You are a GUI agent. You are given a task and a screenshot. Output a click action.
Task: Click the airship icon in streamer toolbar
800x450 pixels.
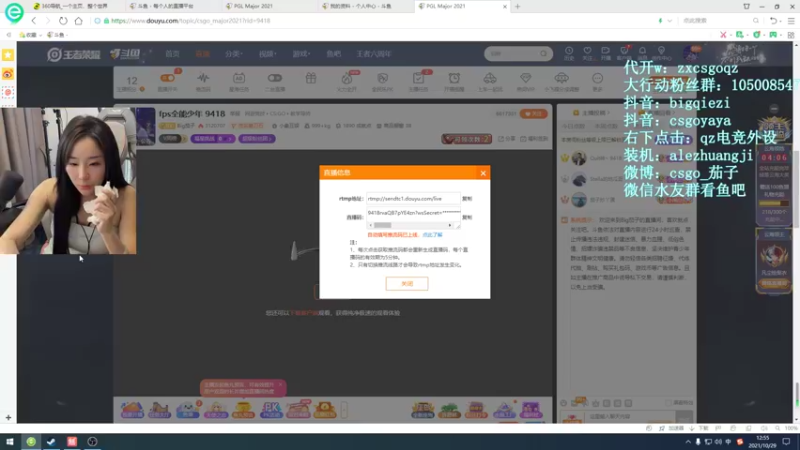[x=561, y=78]
